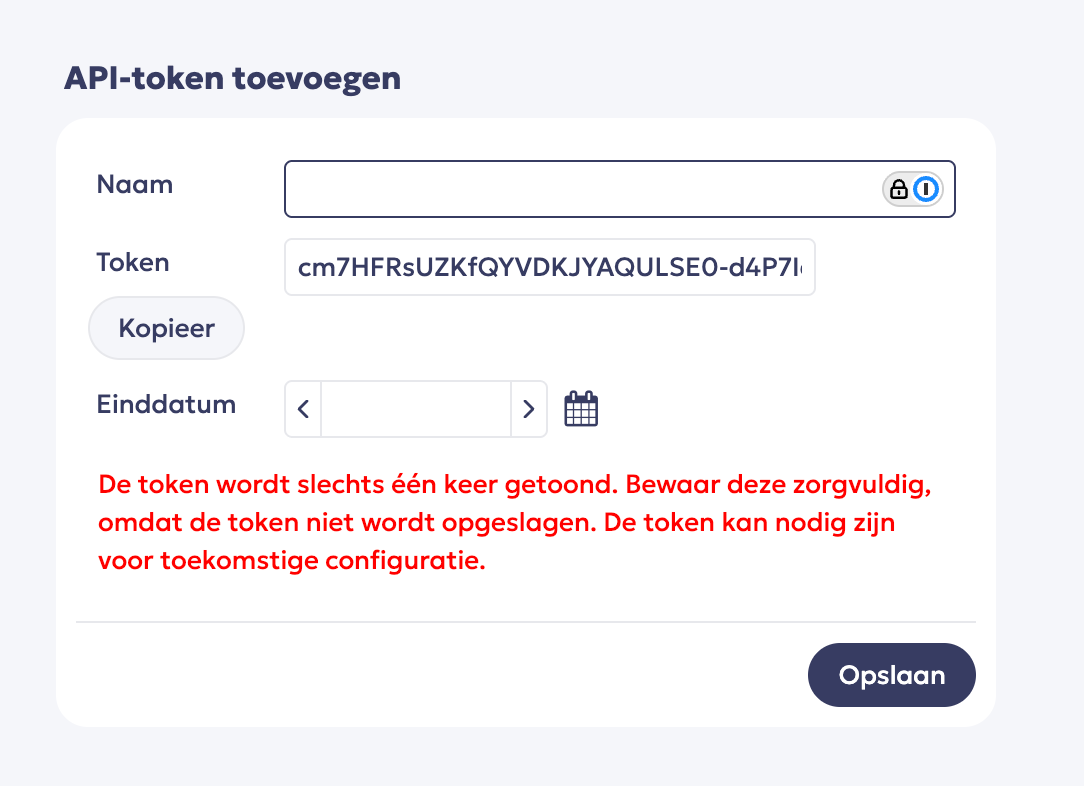Screen dimensions: 1084x786
Task: Click the 1Password icon in Naam field
Action: click(x=927, y=189)
